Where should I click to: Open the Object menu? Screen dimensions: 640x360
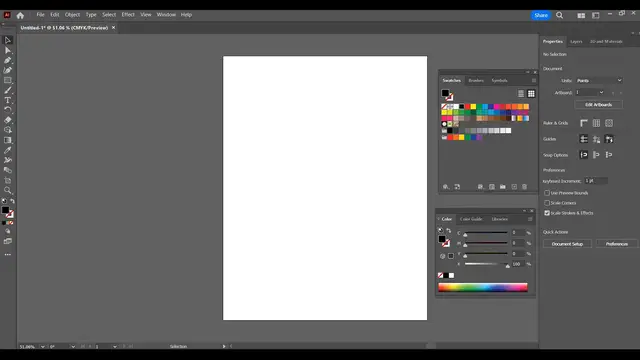pos(72,15)
